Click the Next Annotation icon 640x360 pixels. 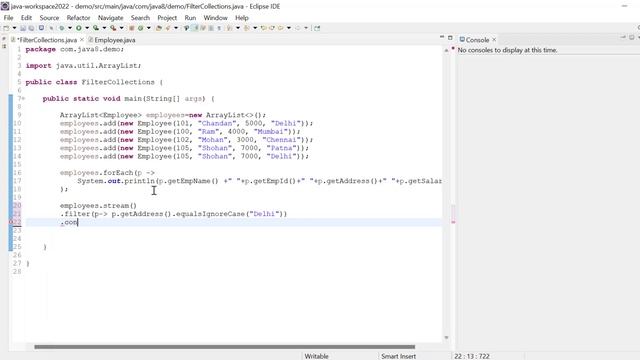pos(229,28)
